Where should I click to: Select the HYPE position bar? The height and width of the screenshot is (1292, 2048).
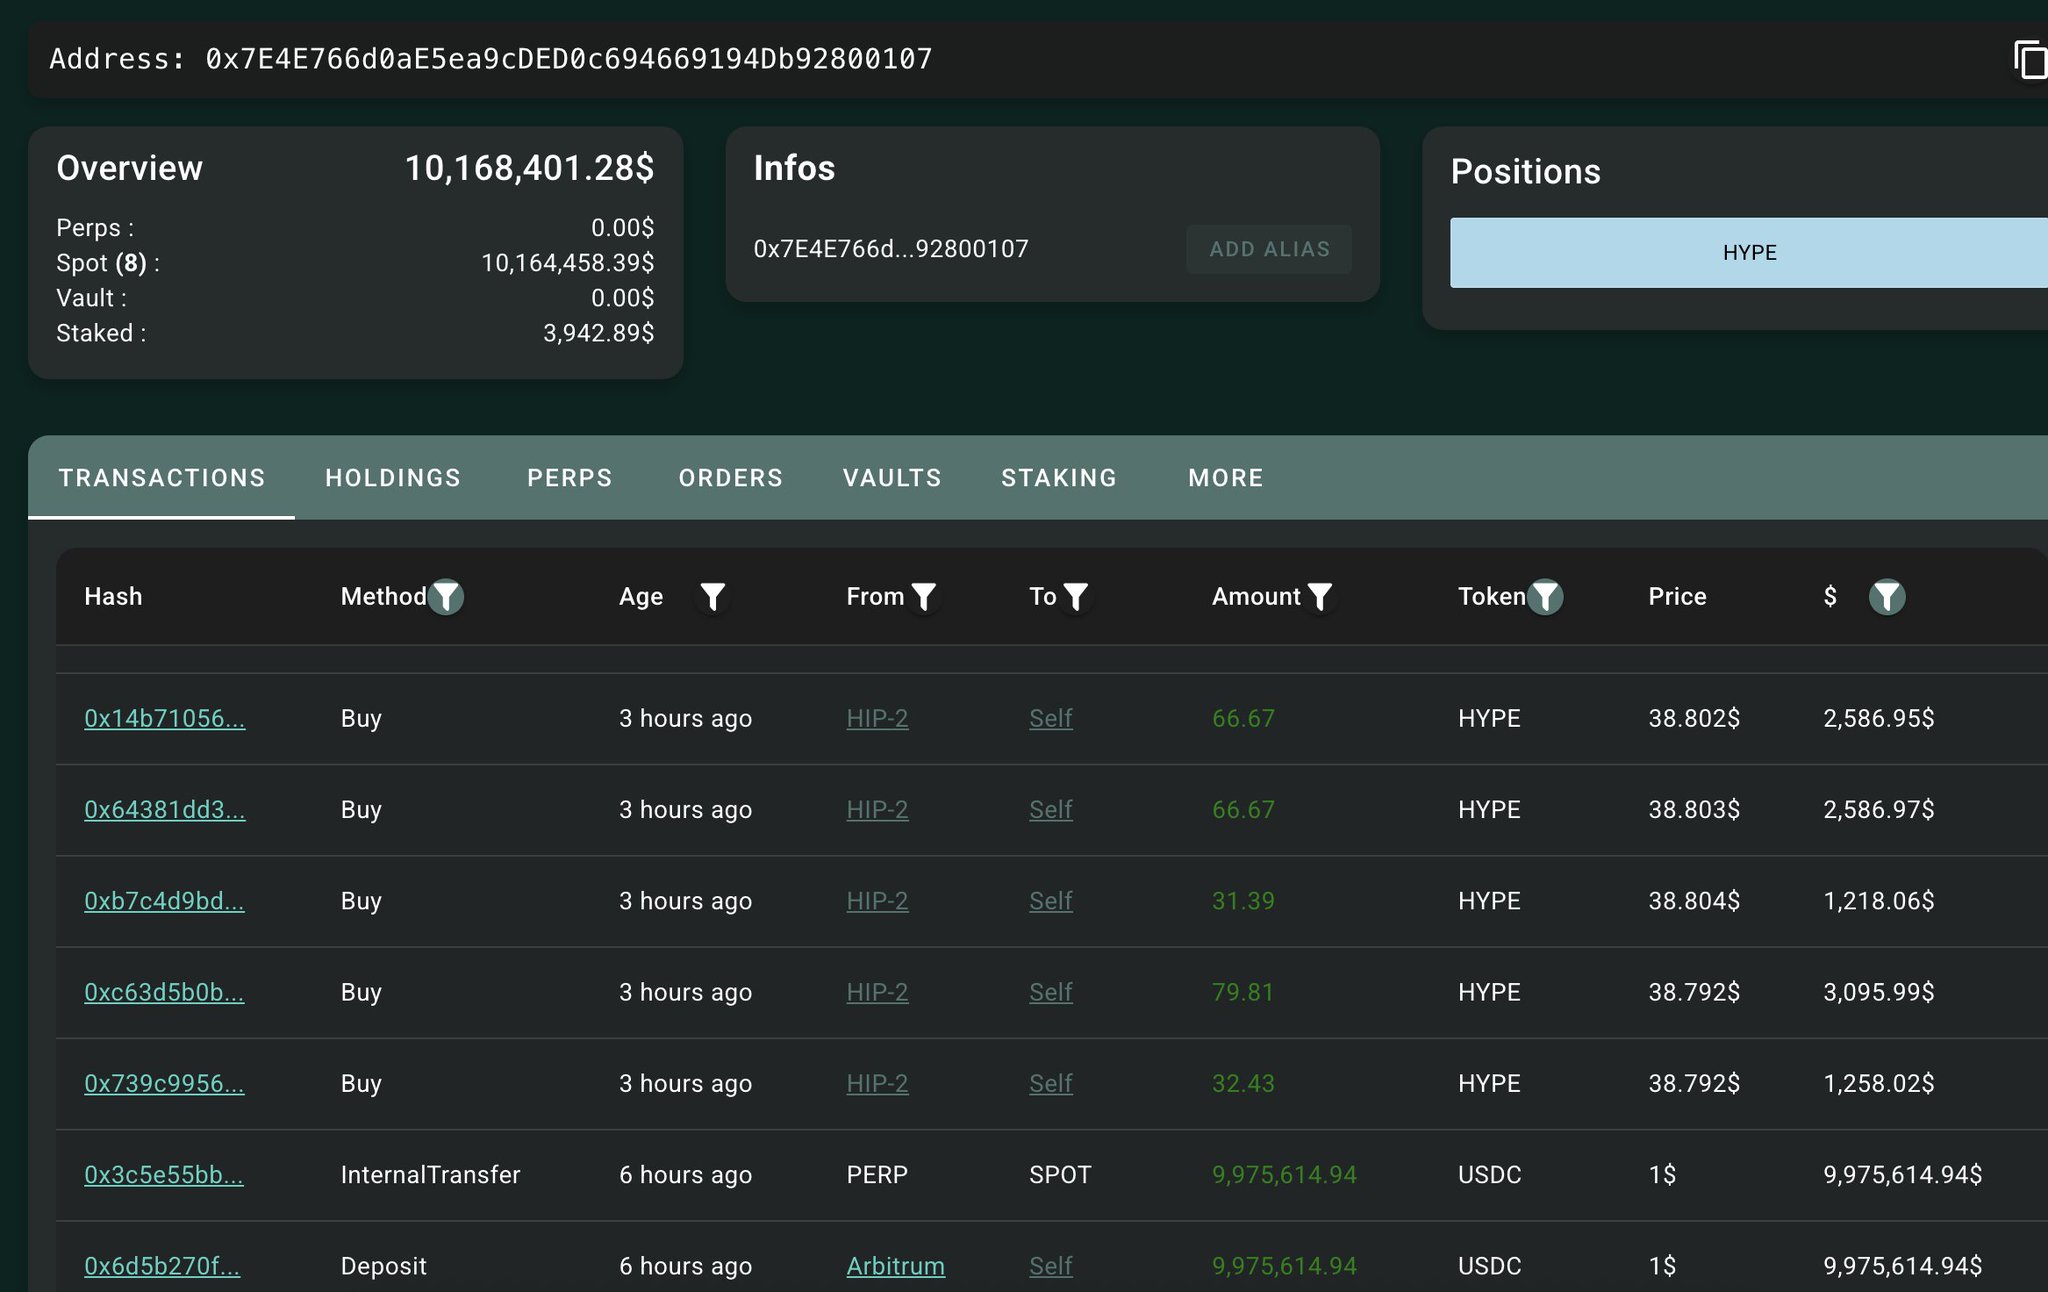click(1749, 253)
